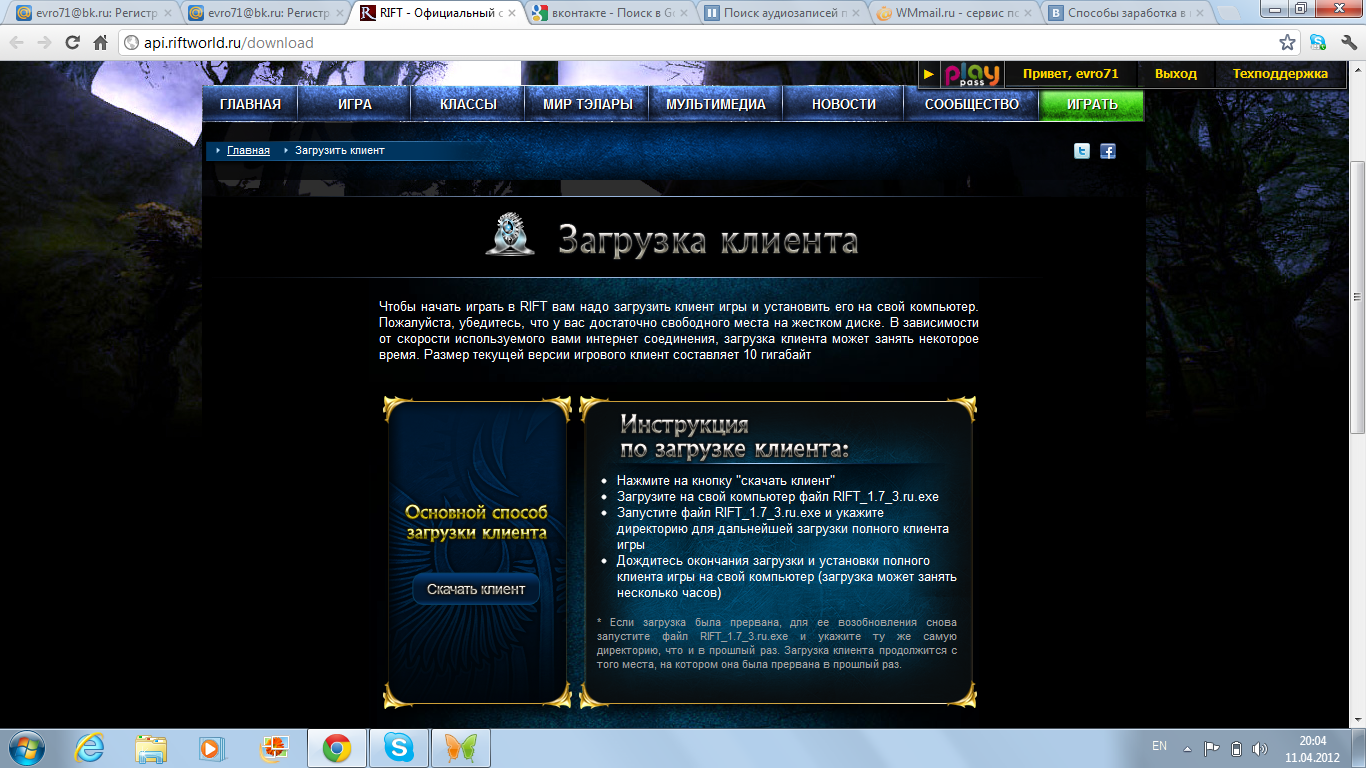The height and width of the screenshot is (768, 1366).
Task: Click Главная breadcrumb link
Action: click(x=248, y=150)
